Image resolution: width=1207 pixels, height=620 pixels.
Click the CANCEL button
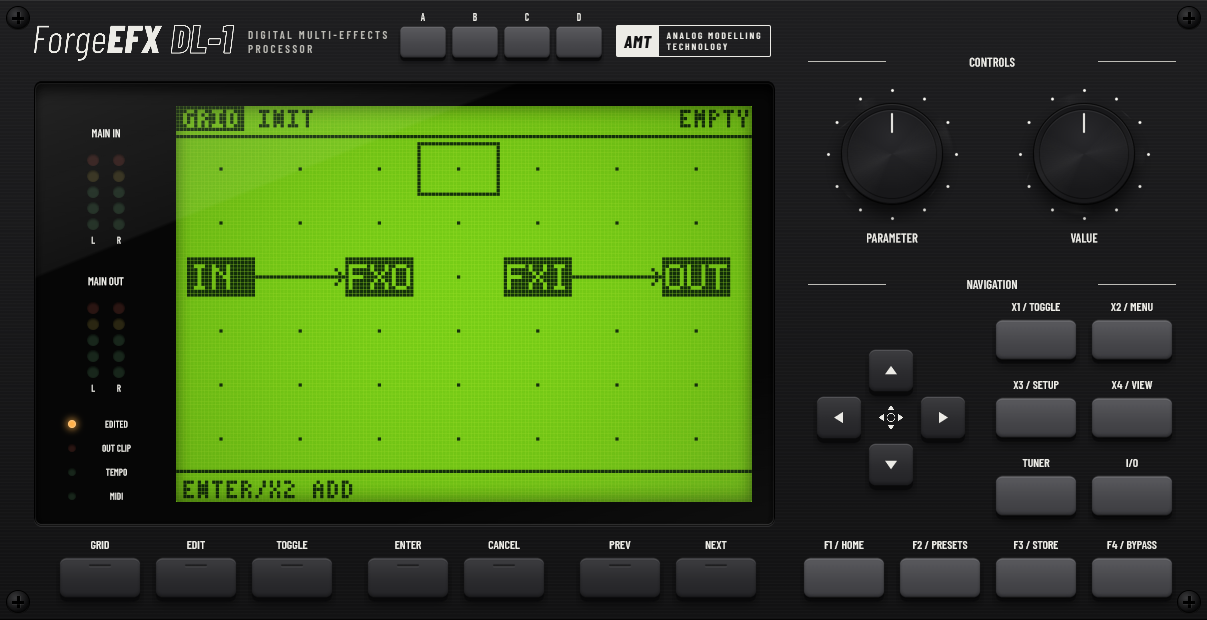pyautogui.click(x=504, y=578)
